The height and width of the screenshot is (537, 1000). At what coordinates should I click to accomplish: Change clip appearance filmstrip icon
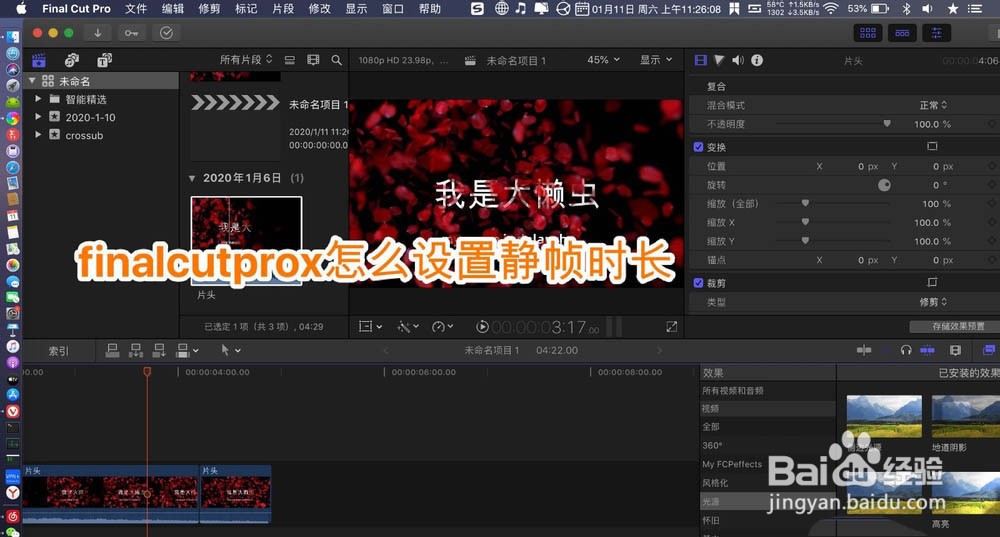(955, 350)
